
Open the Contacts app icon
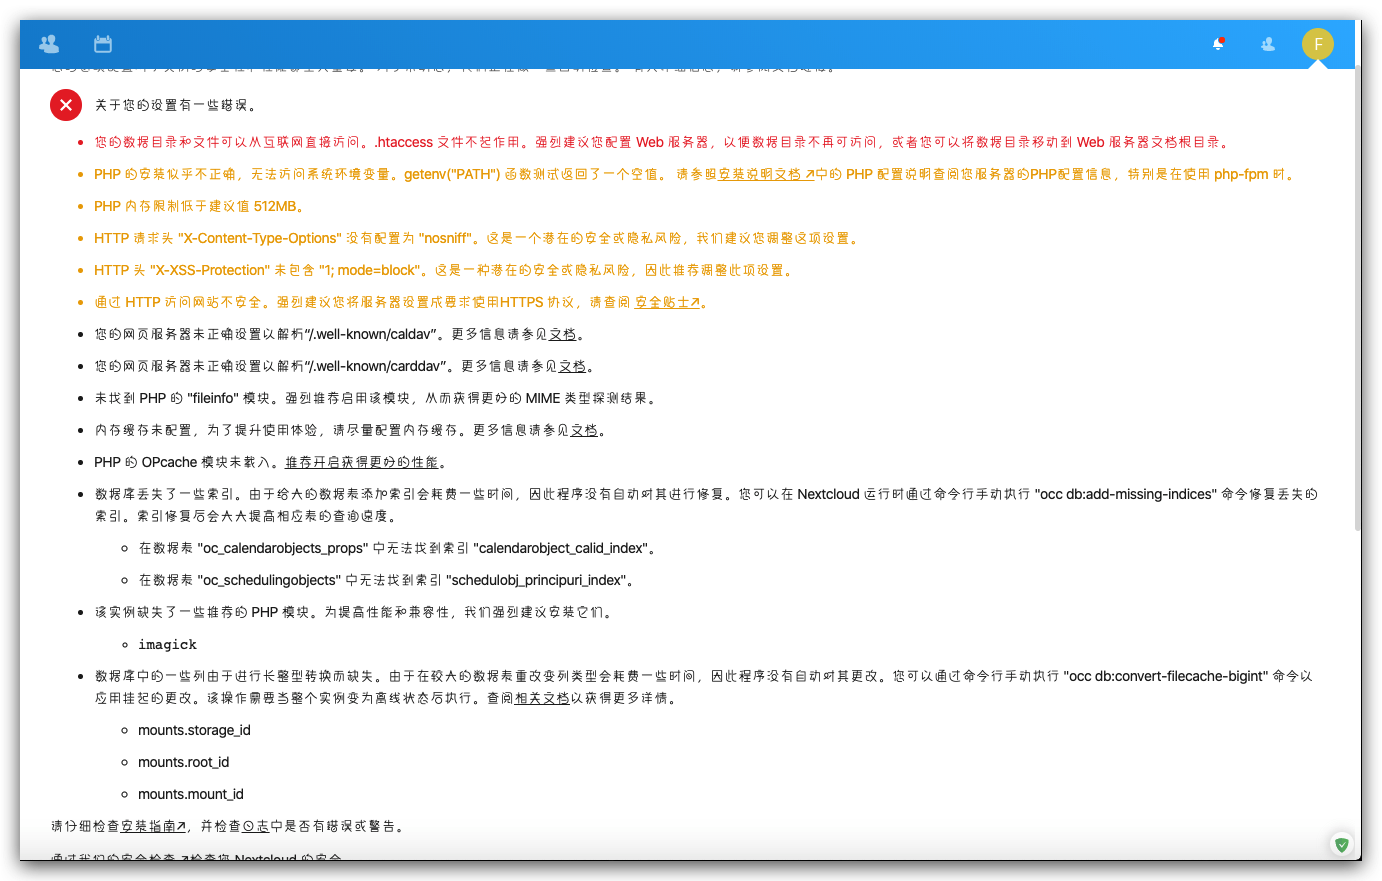[49, 44]
